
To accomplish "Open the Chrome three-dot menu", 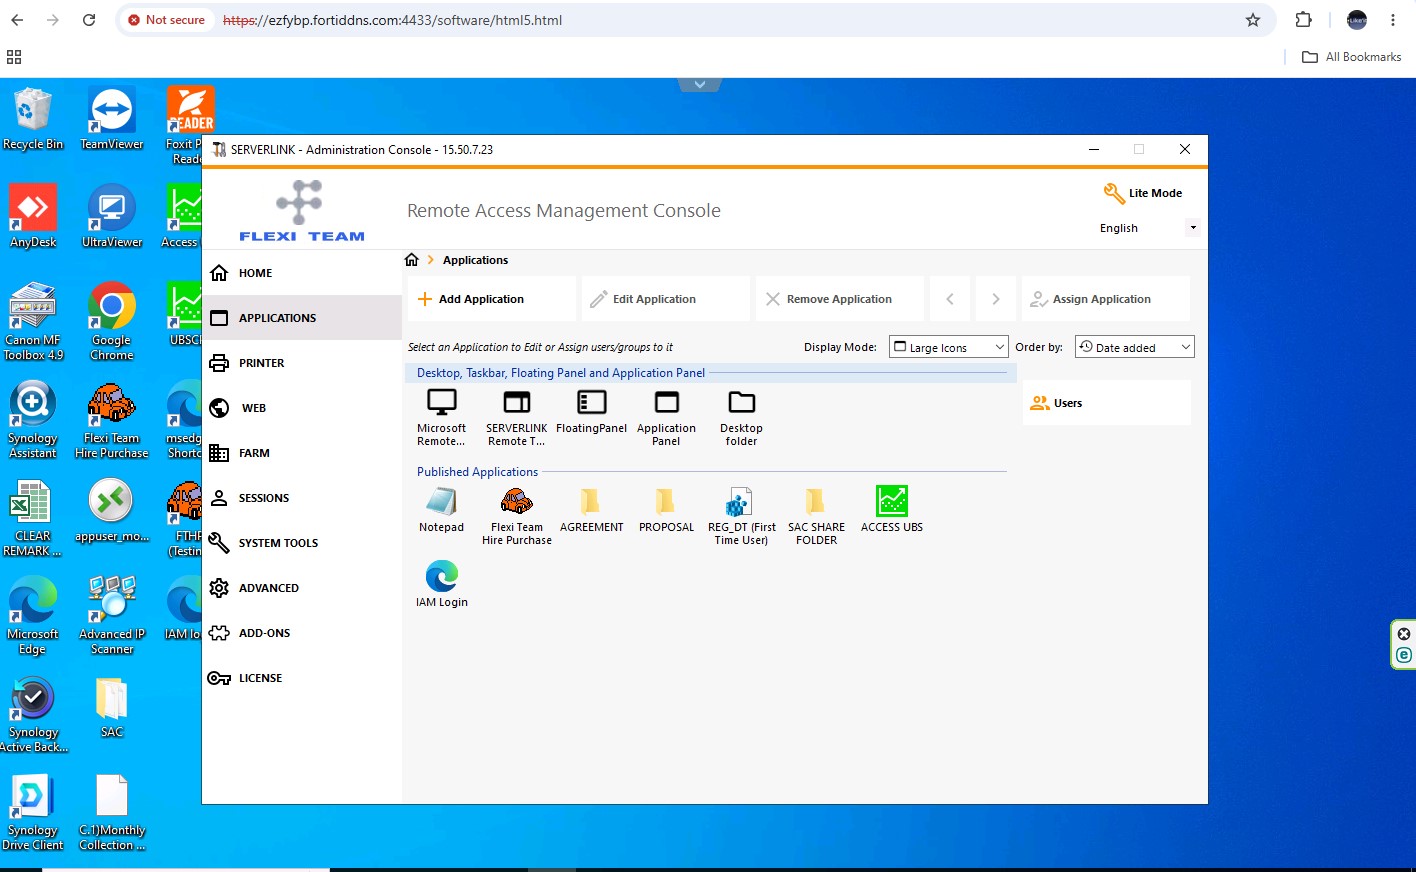I will [x=1393, y=20].
